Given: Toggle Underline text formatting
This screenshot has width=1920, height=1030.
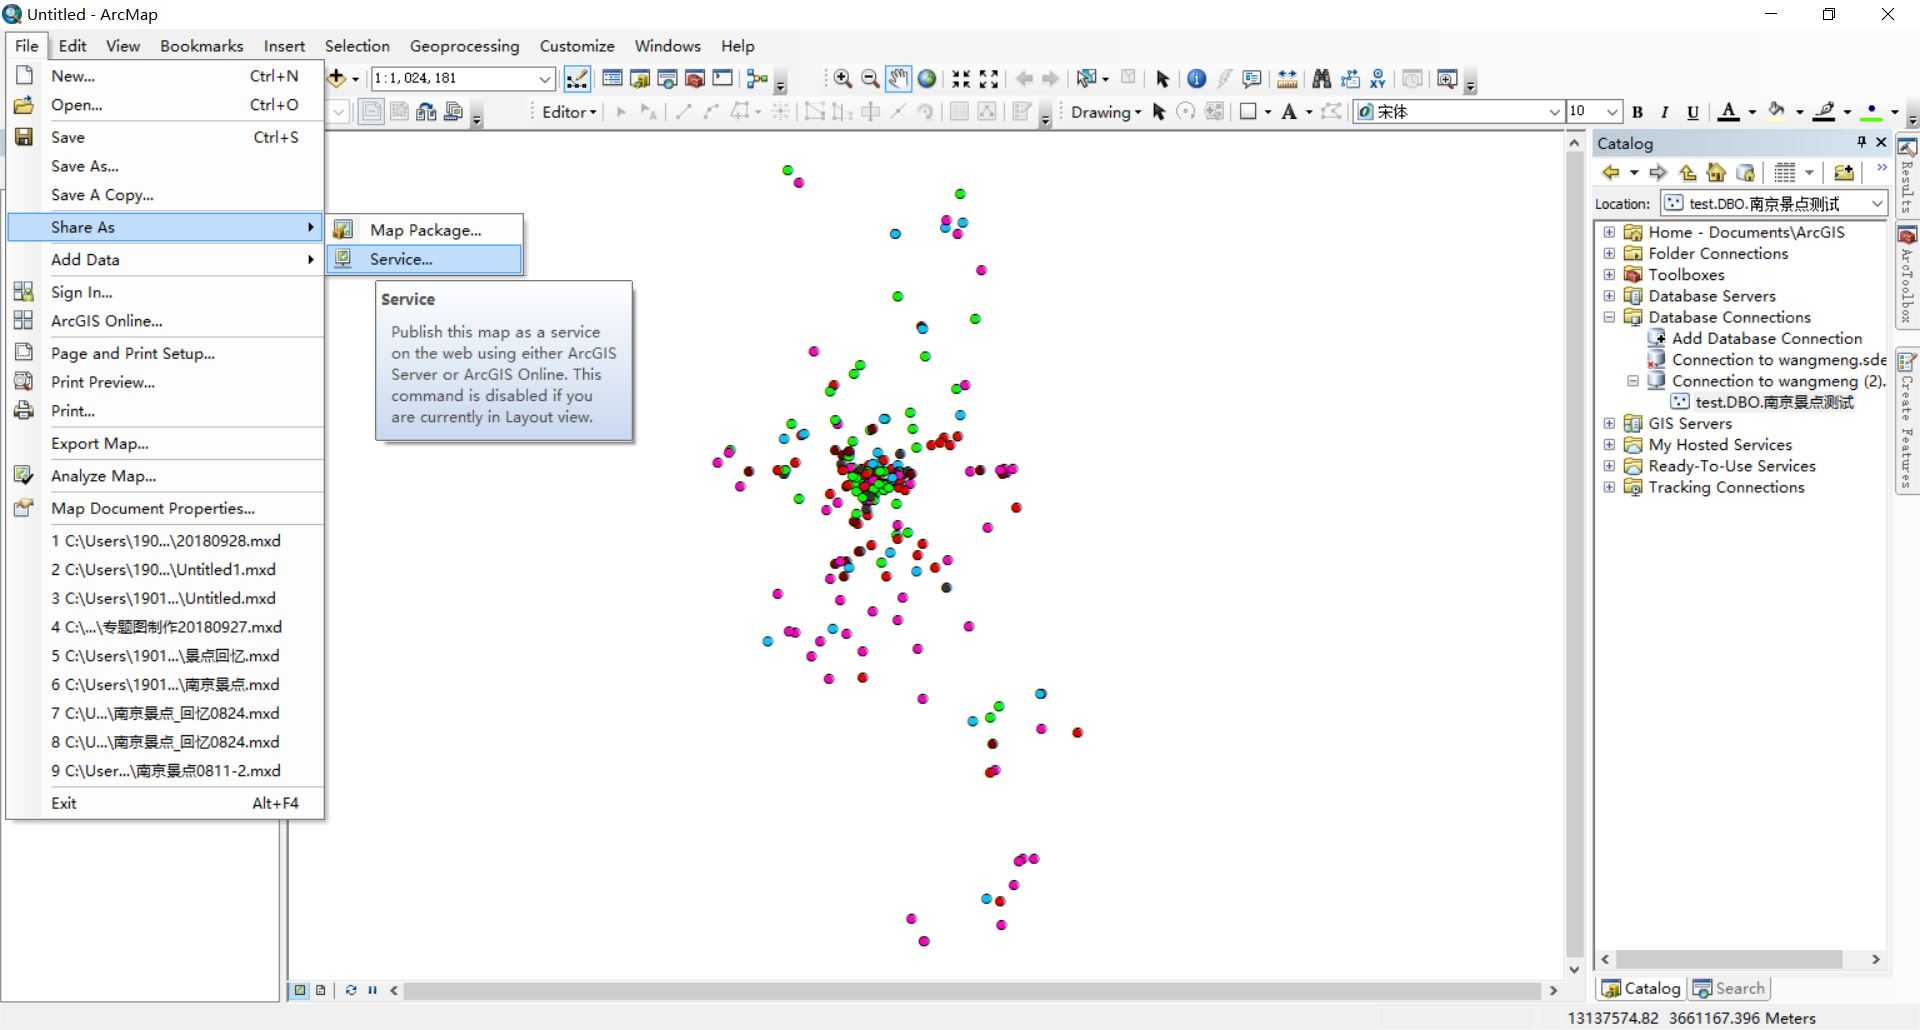Looking at the screenshot, I should pos(1692,112).
